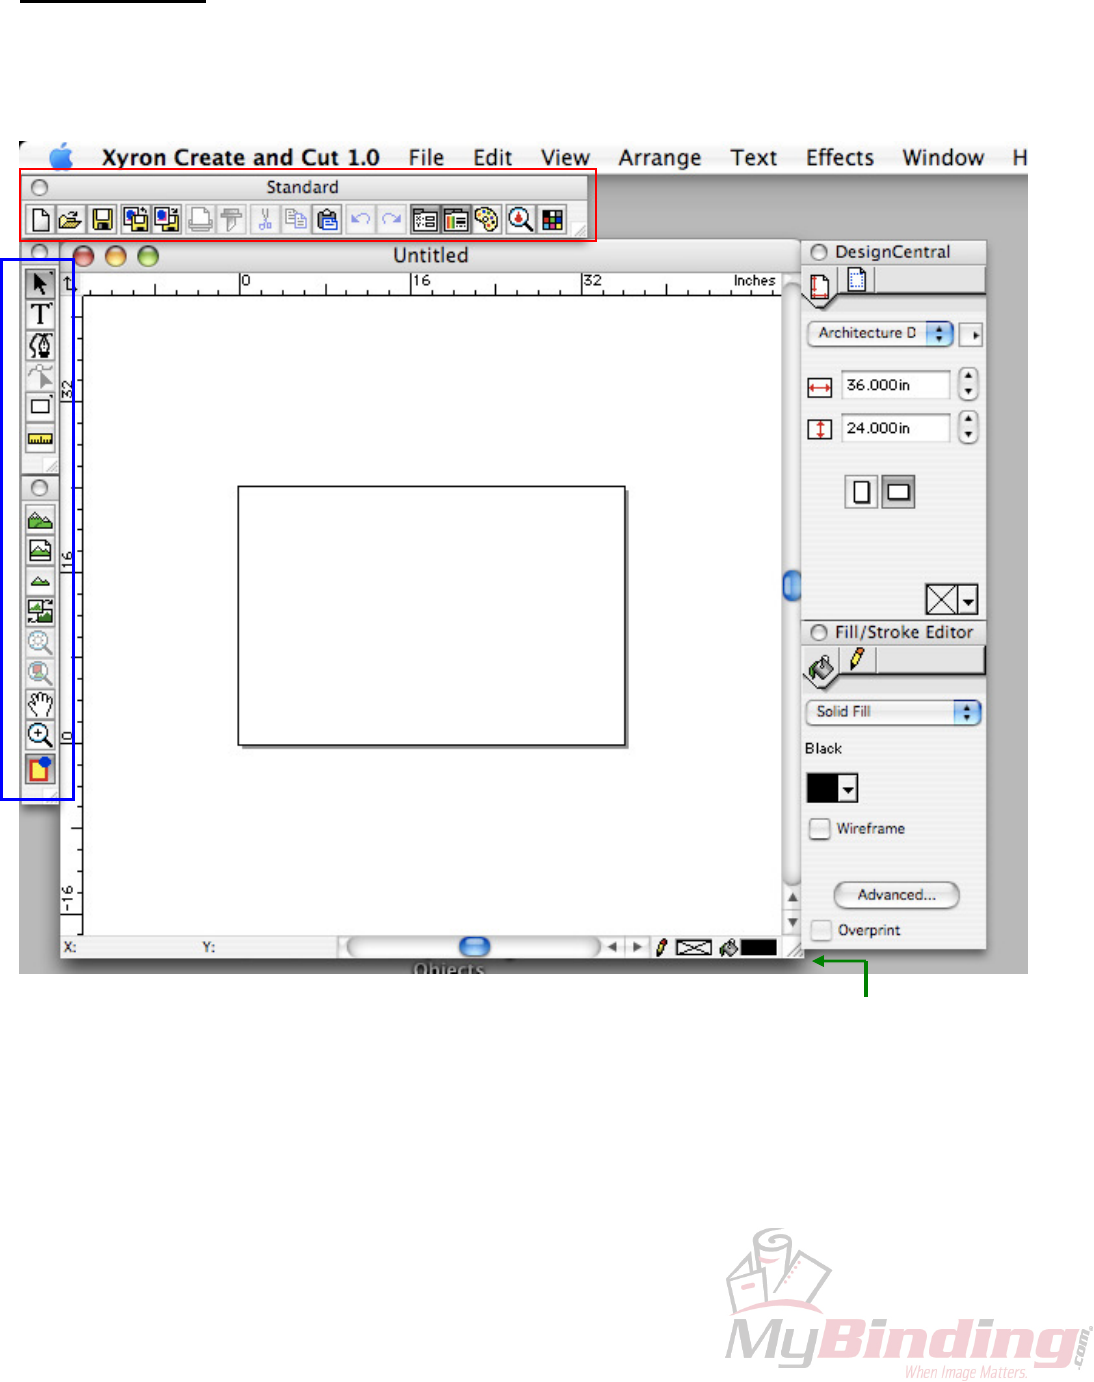Screen dimensions: 1094x1382
Task: Click the Copy icon in Standard toolbar
Action: 296,219
